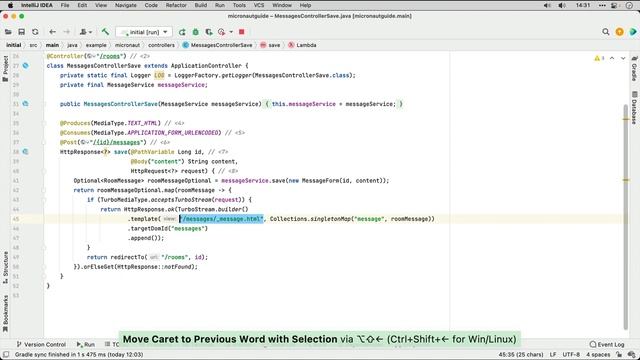This screenshot has width=640, height=360.
Task: Open the Refactor menu
Action: click(x=176, y=5)
